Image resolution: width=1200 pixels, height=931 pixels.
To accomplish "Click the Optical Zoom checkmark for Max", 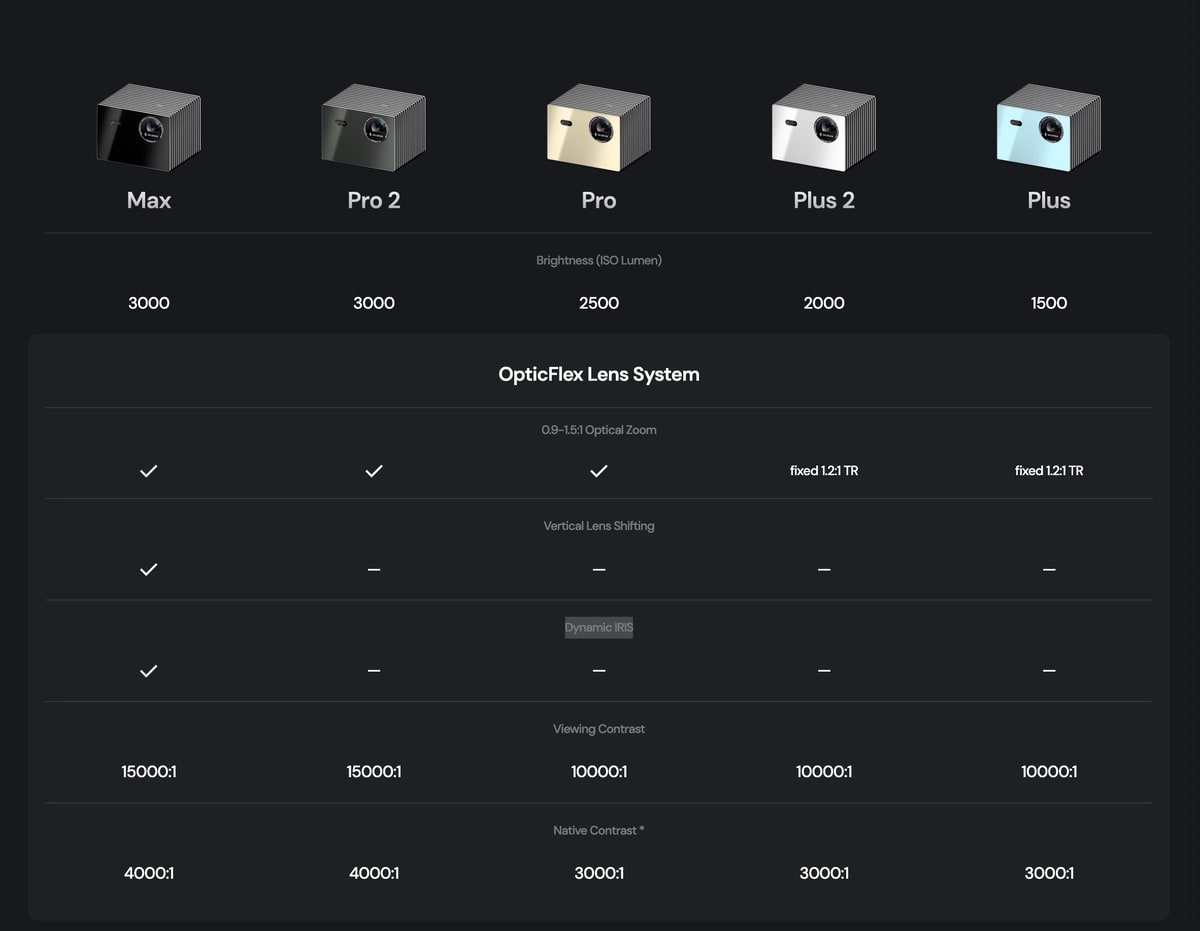I will [x=149, y=471].
